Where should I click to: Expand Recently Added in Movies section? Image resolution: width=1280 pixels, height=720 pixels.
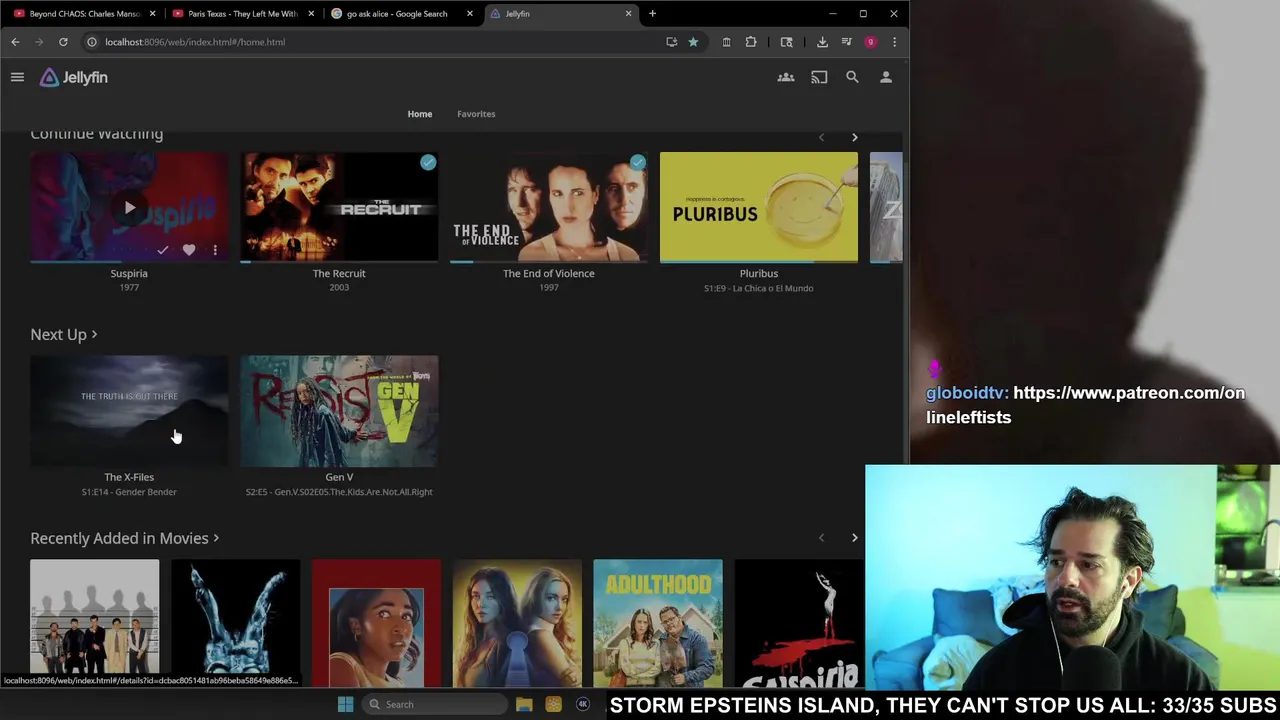click(x=125, y=538)
